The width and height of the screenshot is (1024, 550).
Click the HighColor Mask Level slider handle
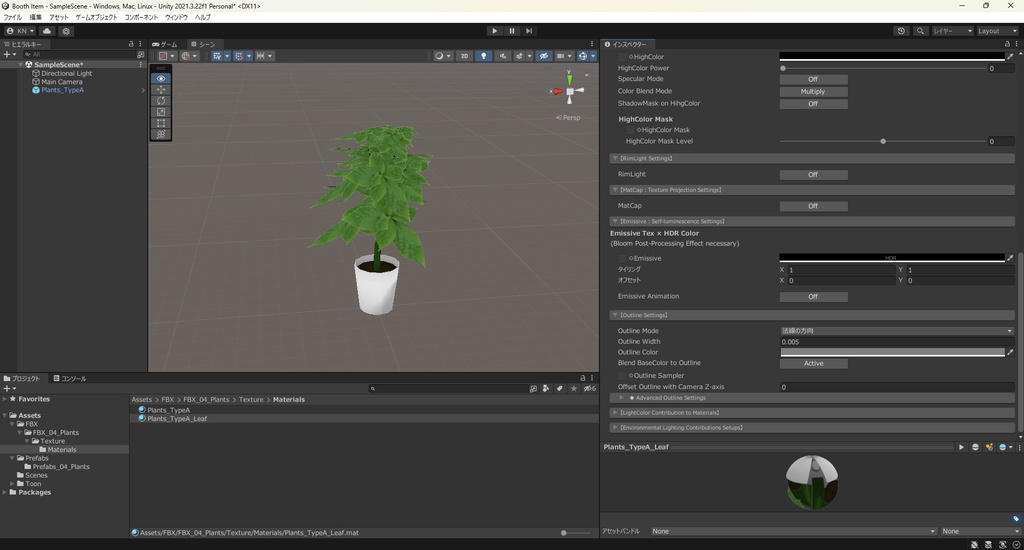coord(883,141)
